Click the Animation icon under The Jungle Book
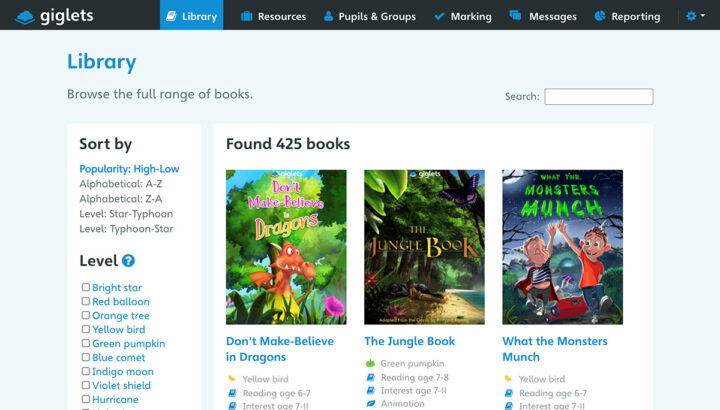 370,404
